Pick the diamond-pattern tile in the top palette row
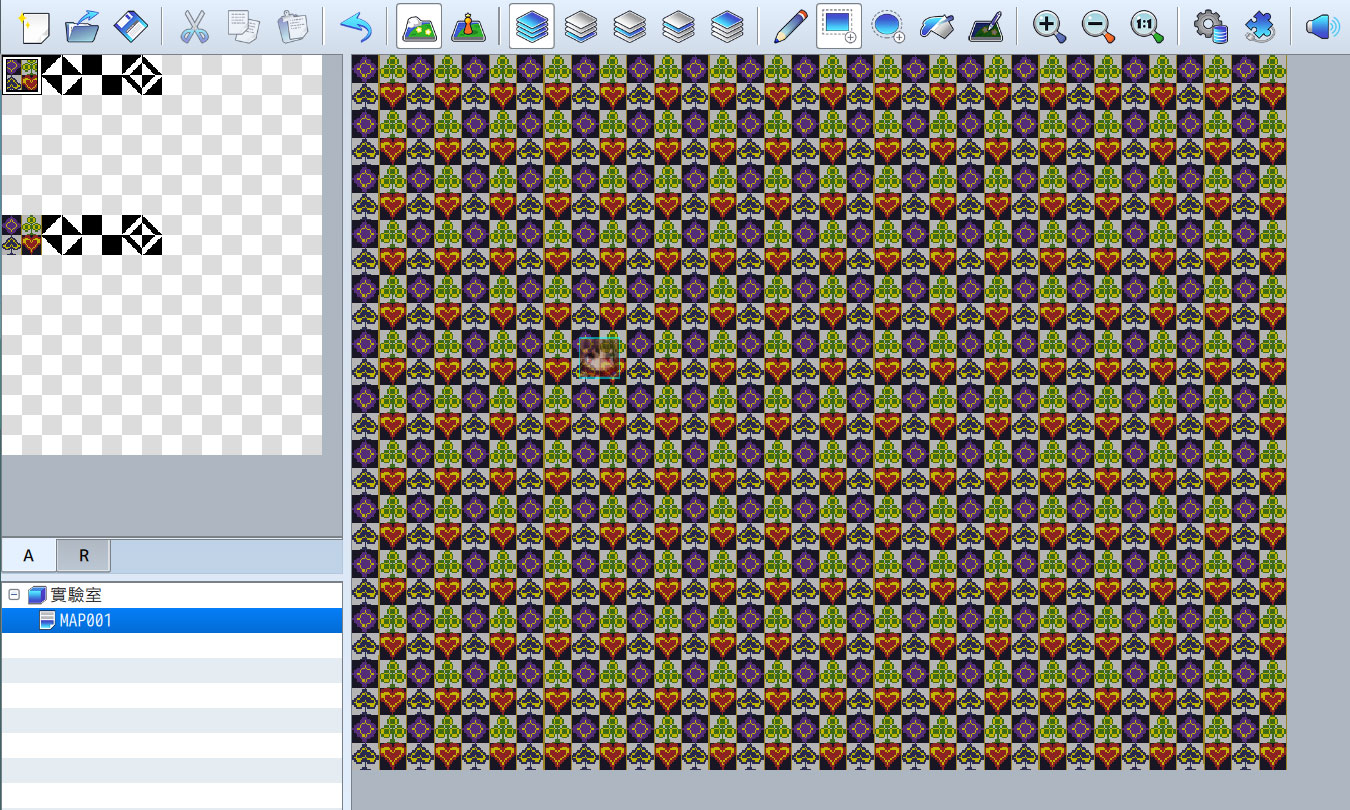This screenshot has height=810, width=1350. [142, 75]
